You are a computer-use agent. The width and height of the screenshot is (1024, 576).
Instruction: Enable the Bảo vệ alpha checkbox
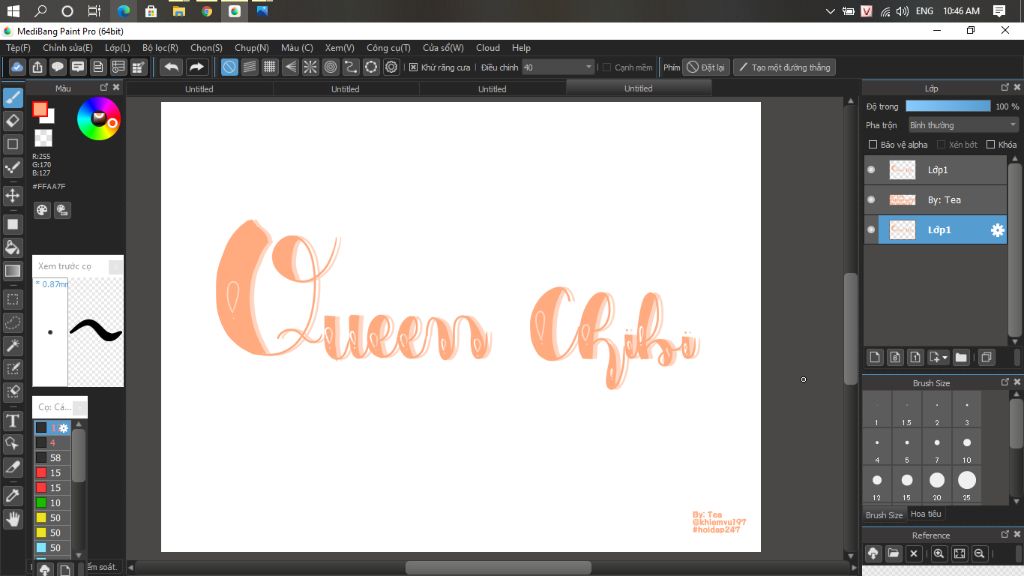(x=872, y=144)
